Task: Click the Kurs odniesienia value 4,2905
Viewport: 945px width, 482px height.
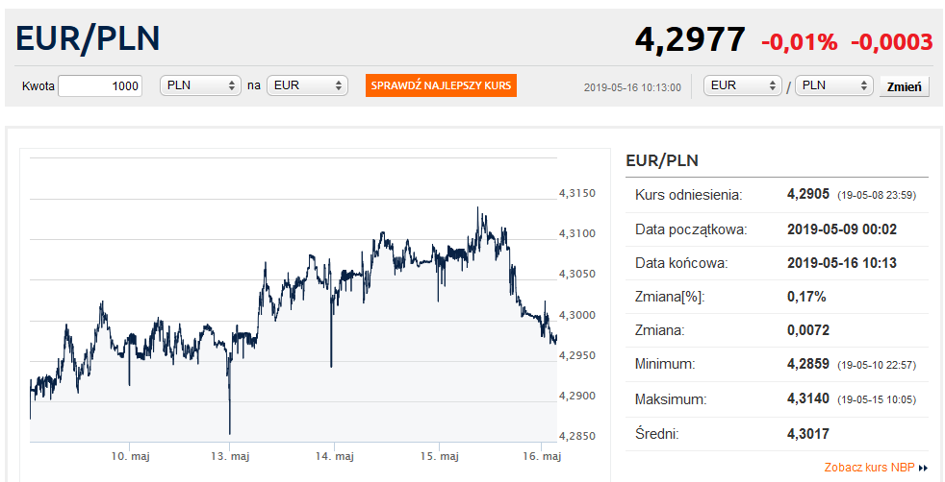Action: [808, 194]
